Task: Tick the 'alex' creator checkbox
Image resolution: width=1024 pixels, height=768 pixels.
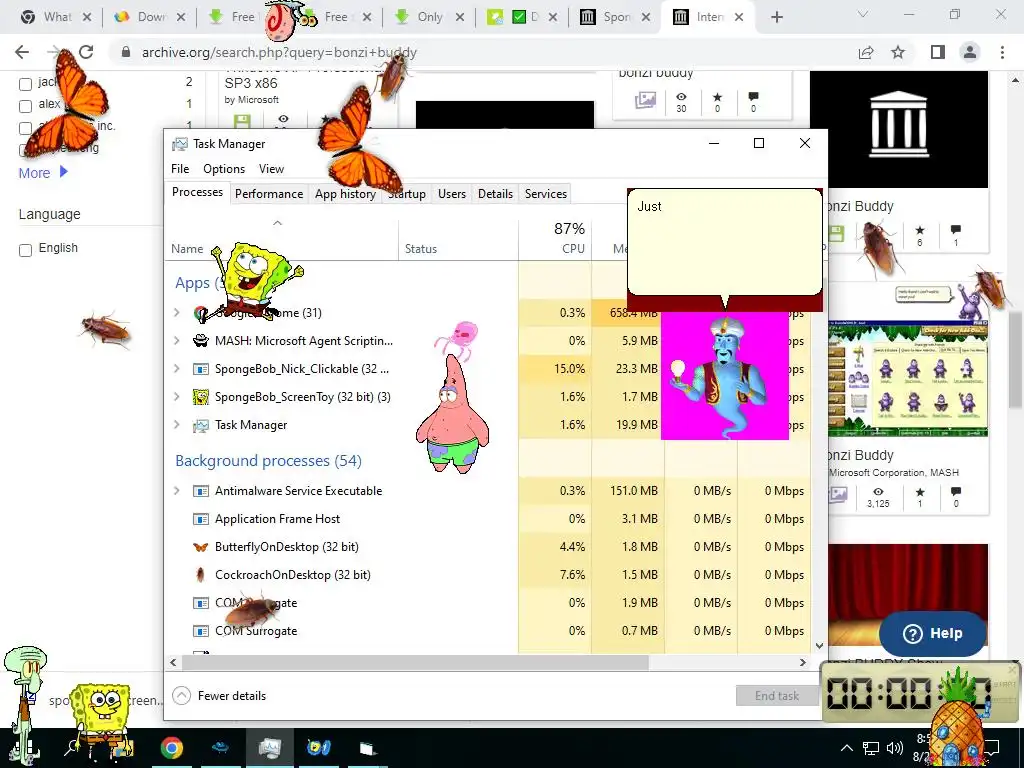Action: pos(25,106)
